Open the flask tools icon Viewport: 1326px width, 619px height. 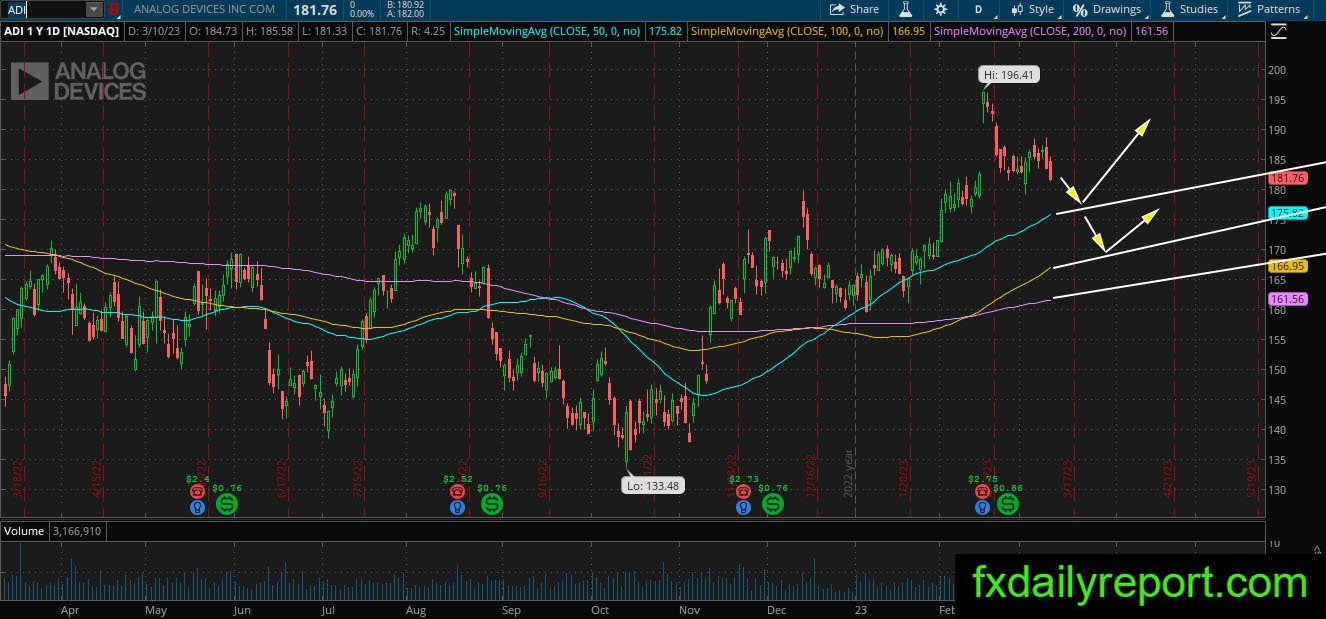click(906, 9)
